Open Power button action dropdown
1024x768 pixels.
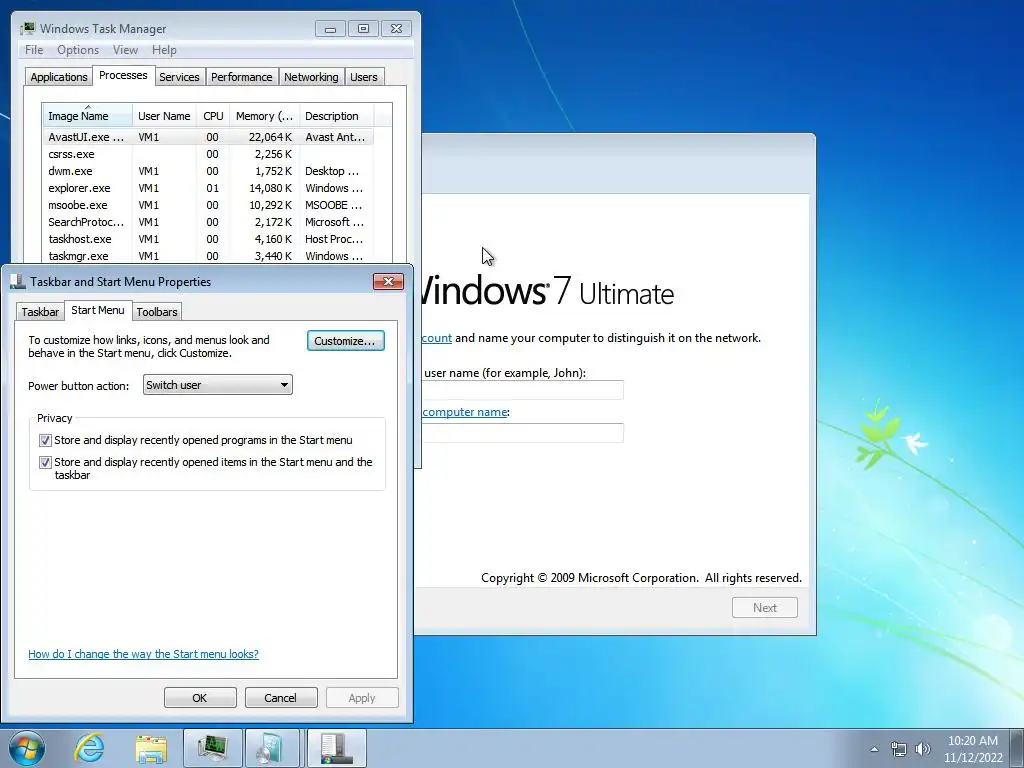(x=217, y=385)
